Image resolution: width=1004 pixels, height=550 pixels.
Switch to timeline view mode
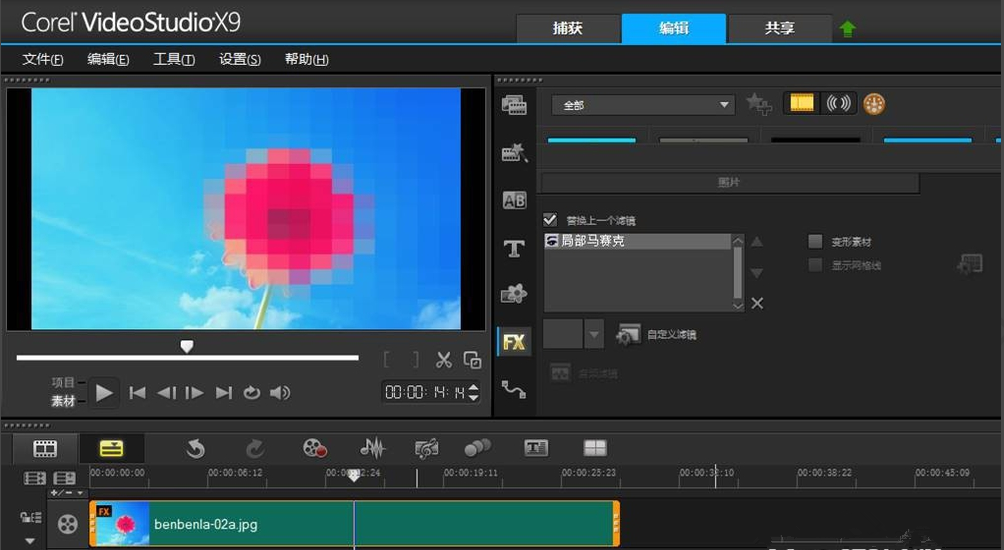110,448
